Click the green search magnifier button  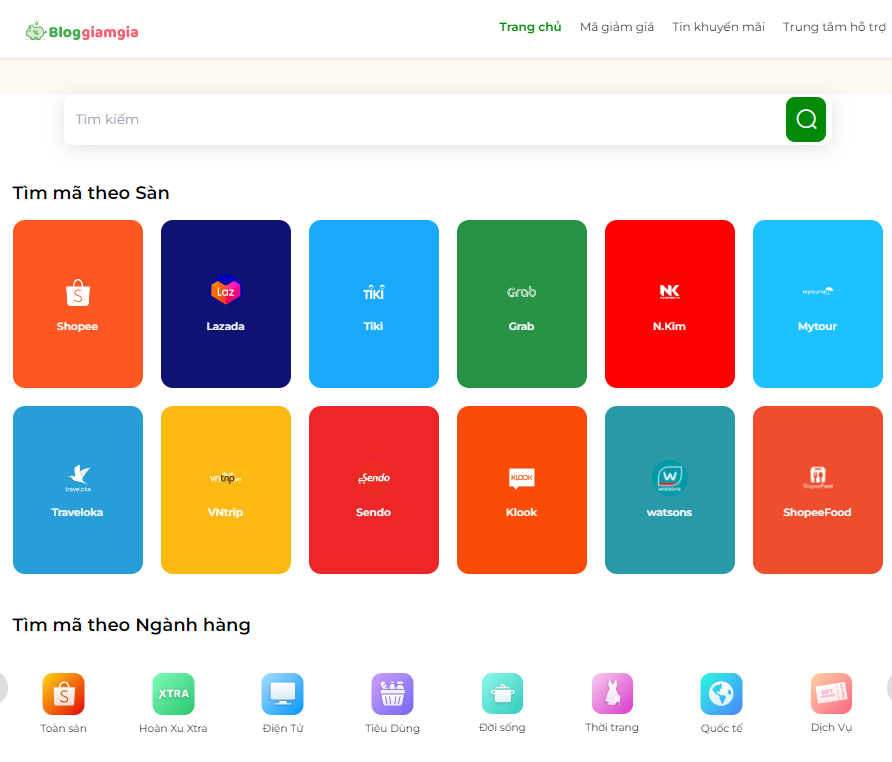[x=806, y=120]
